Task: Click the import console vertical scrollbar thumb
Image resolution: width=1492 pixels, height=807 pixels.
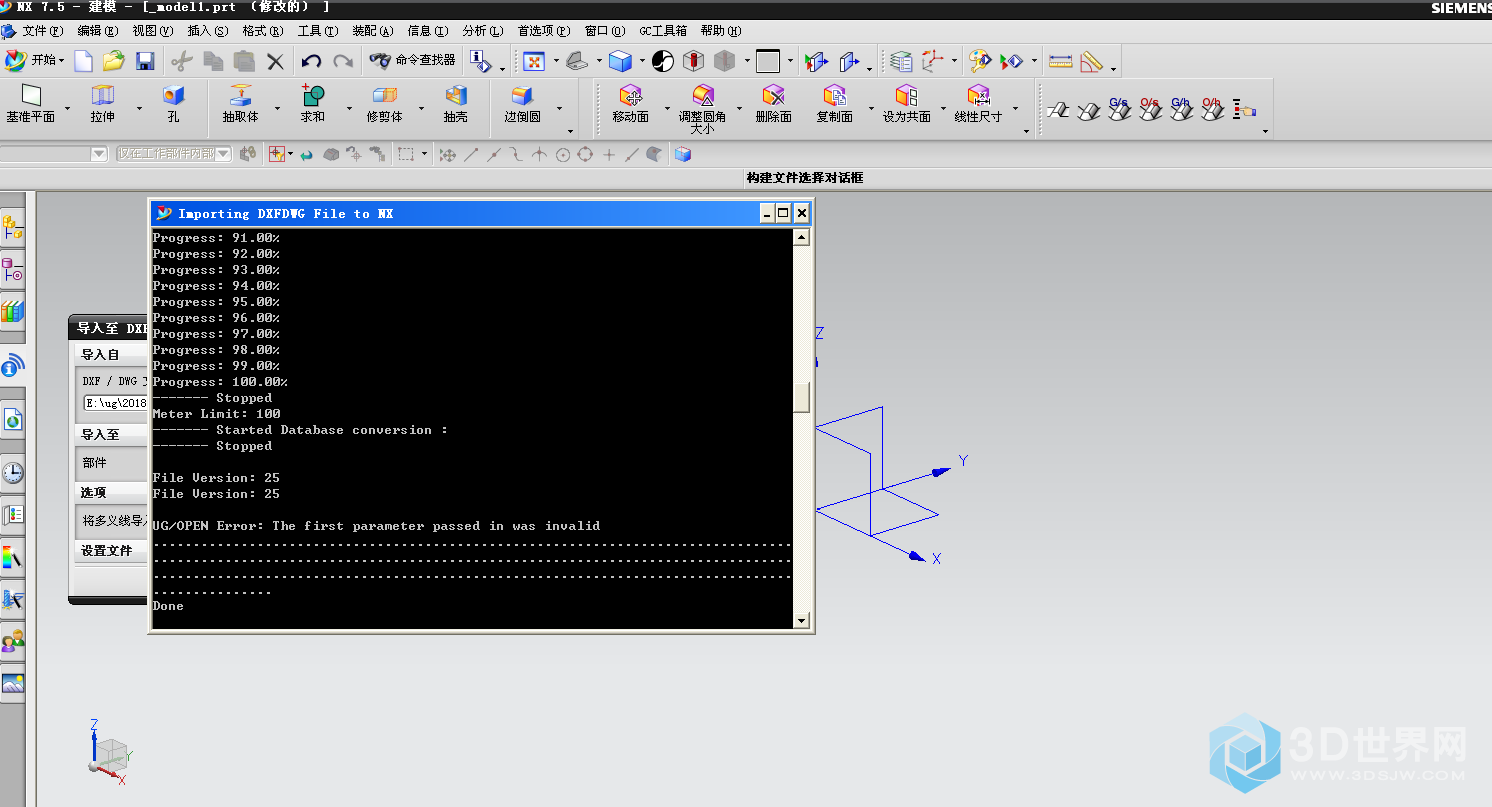Action: point(801,397)
